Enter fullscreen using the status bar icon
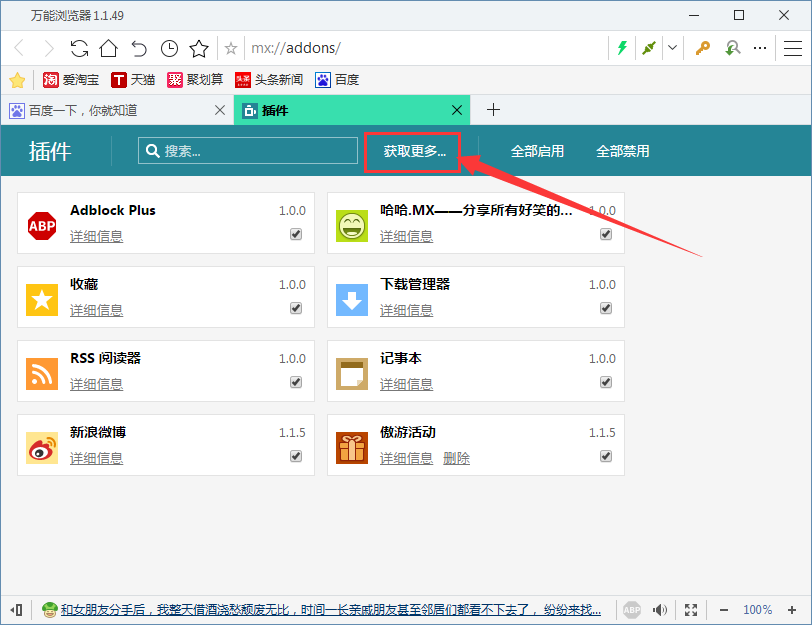812x625 pixels. [690, 609]
